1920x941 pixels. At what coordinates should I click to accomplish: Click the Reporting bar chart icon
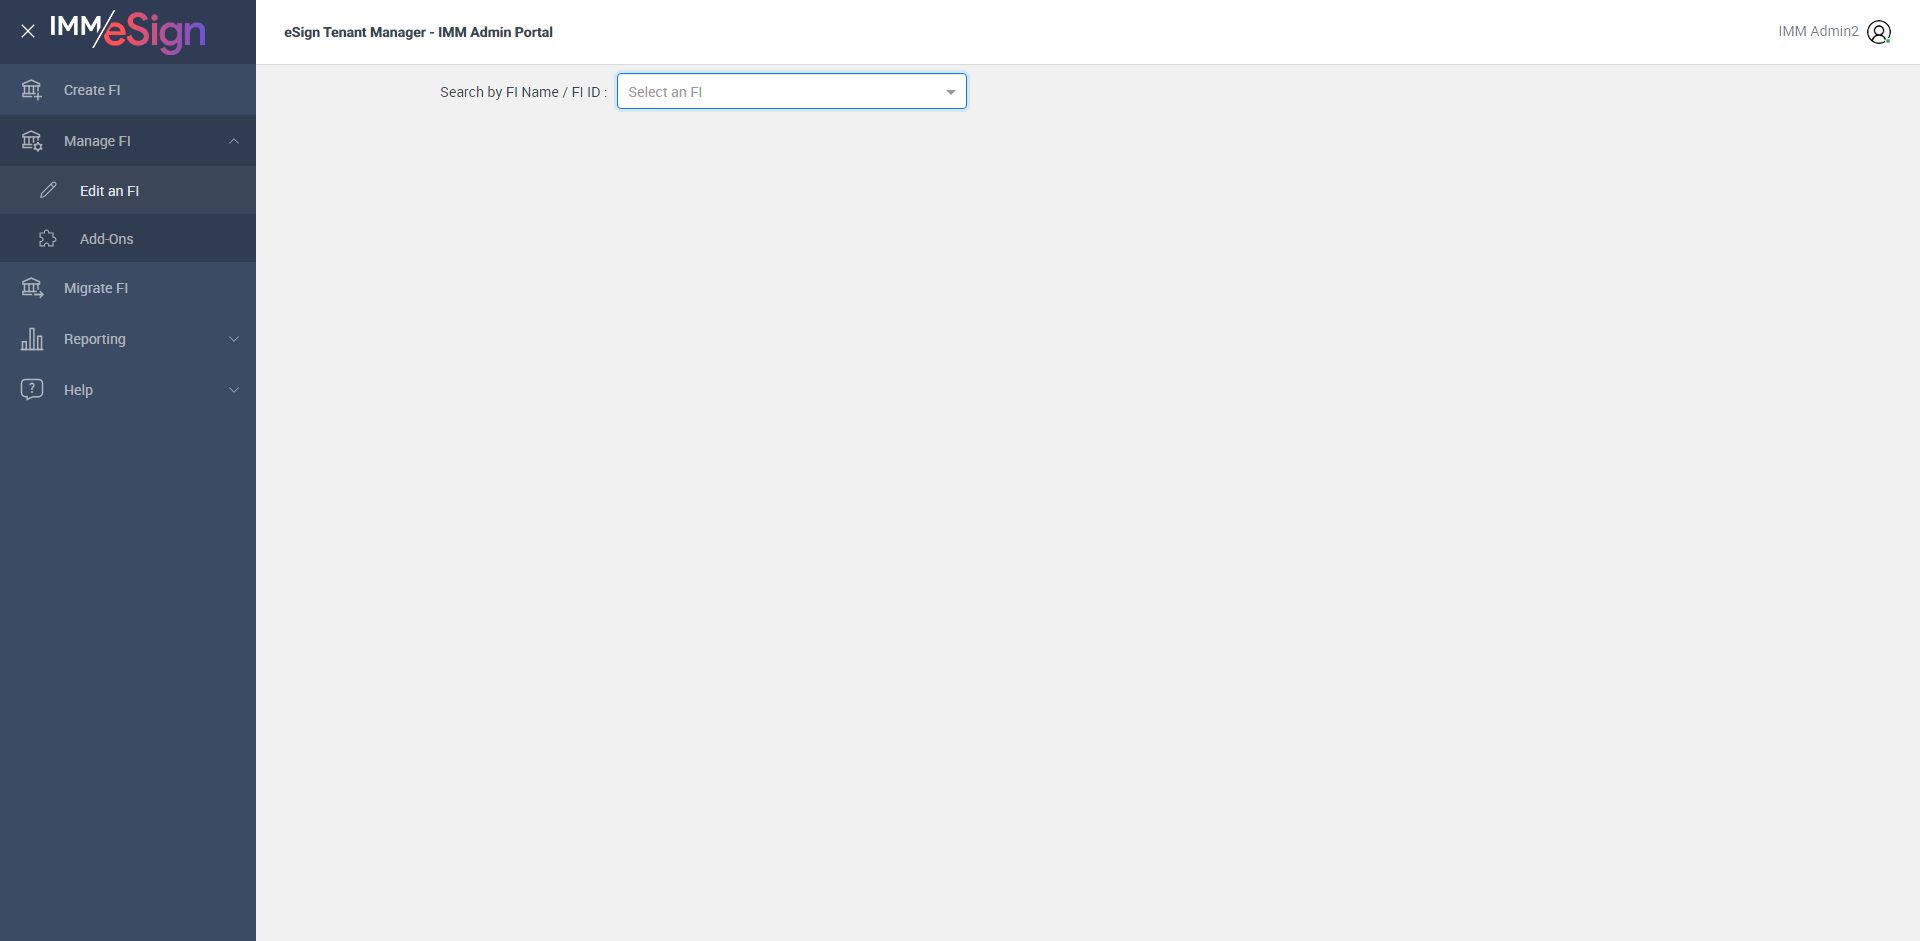coord(32,339)
